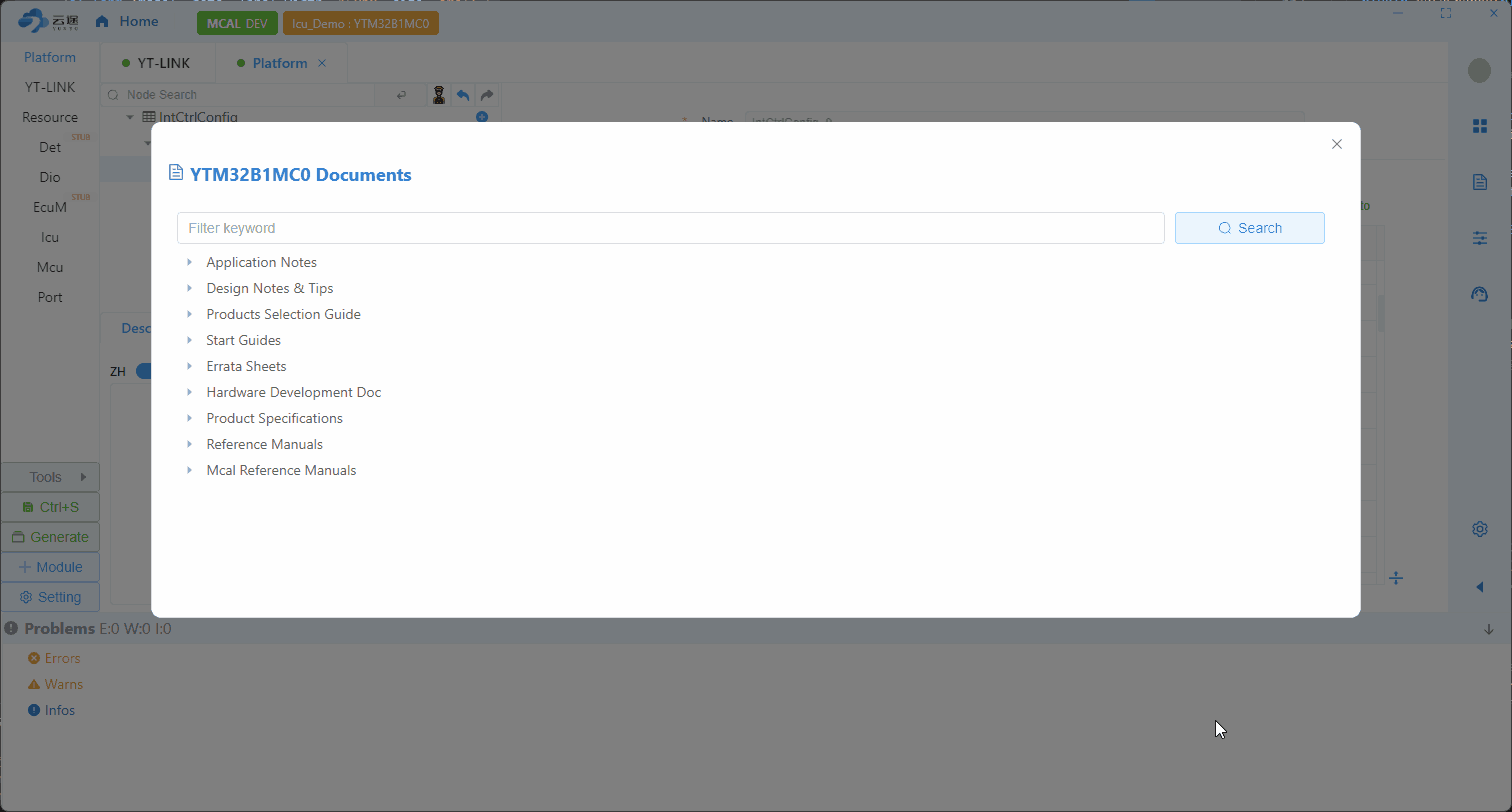Close the YTM32B1MC0 Documents dialog

tap(1336, 144)
